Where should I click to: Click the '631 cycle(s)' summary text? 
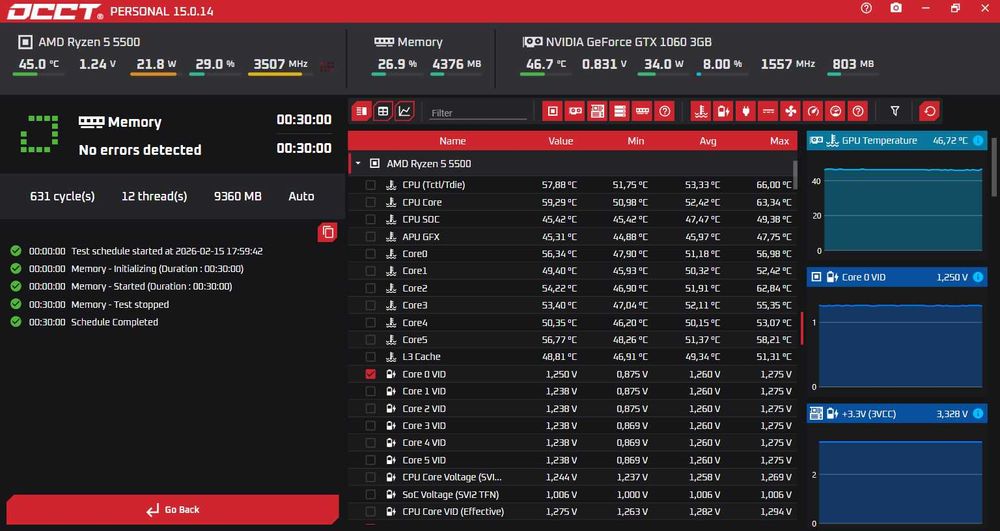click(62, 196)
